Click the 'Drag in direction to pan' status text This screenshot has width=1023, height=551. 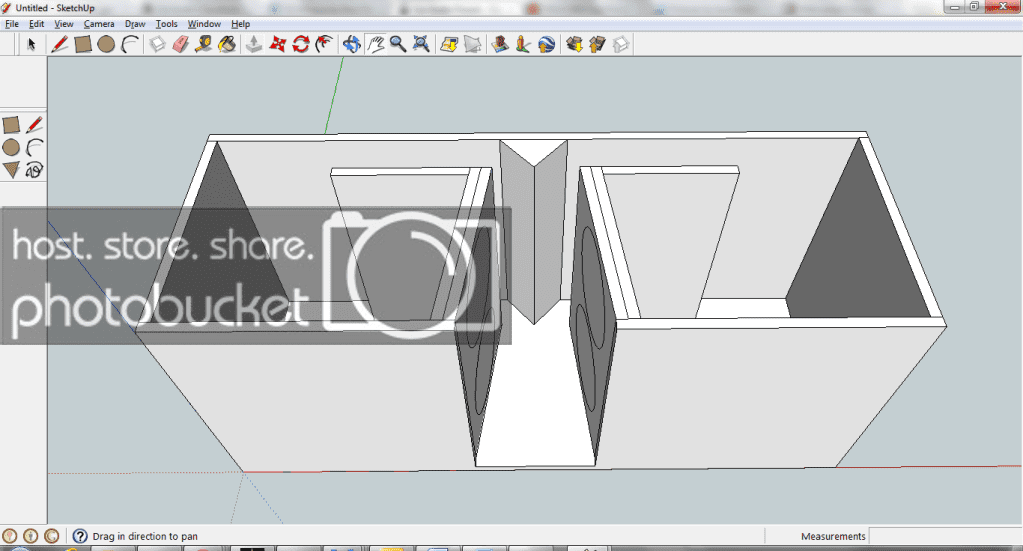[x=145, y=536]
